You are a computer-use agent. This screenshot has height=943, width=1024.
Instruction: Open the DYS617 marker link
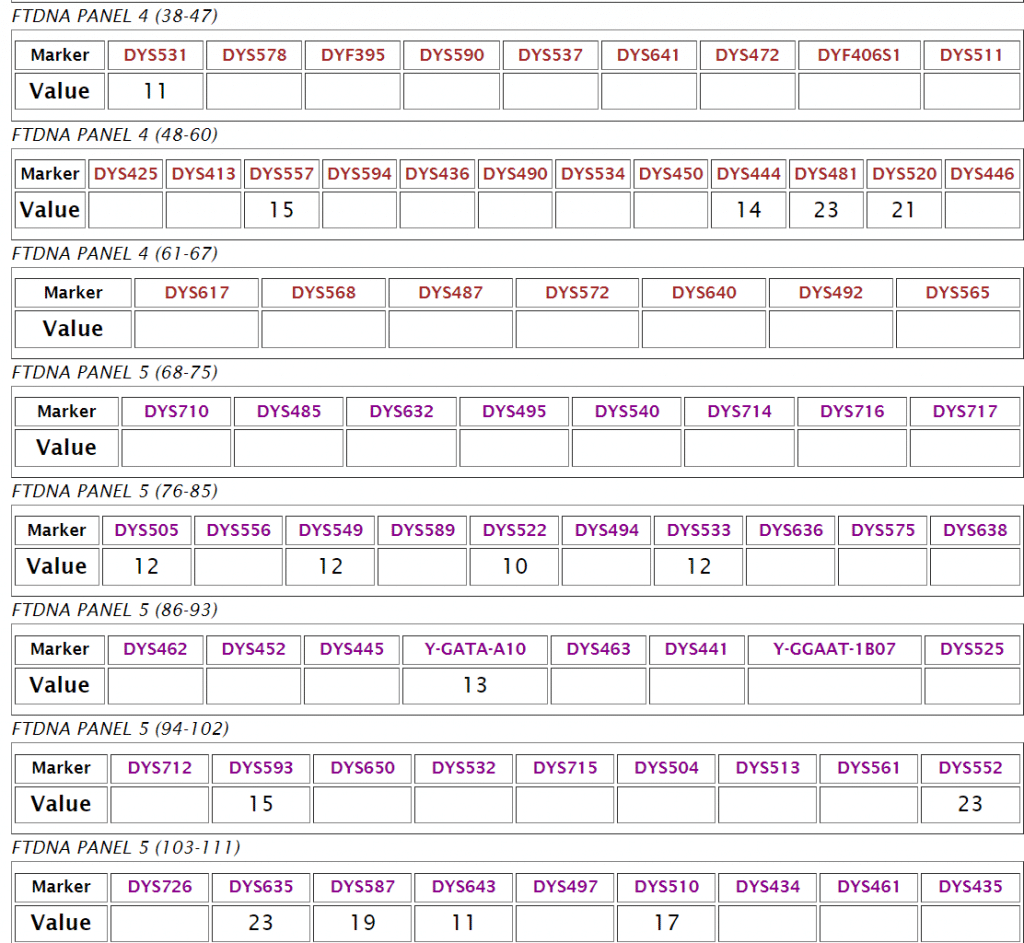click(197, 293)
